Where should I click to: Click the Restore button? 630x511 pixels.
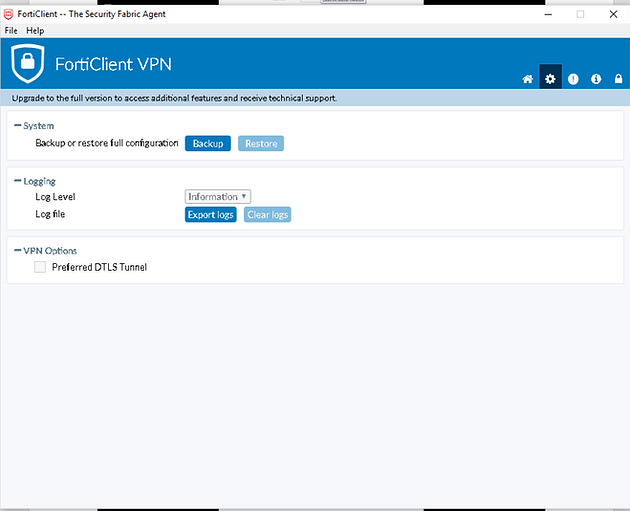[261, 143]
